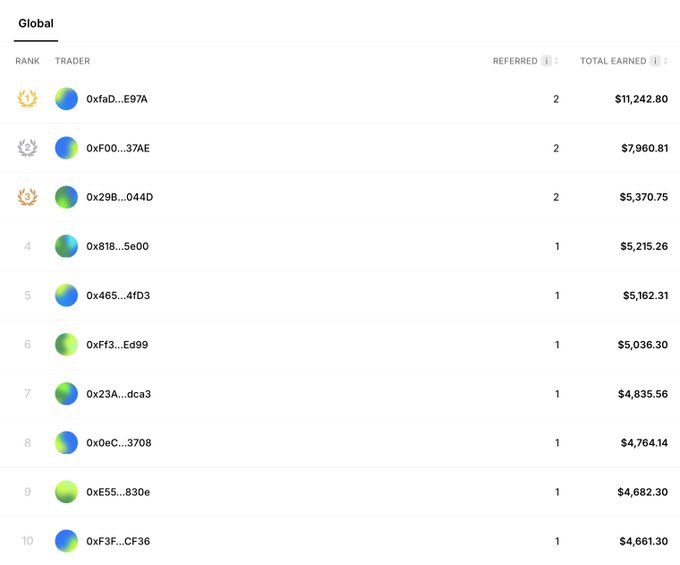
Task: Click the RANK column header
Action: click(x=27, y=61)
